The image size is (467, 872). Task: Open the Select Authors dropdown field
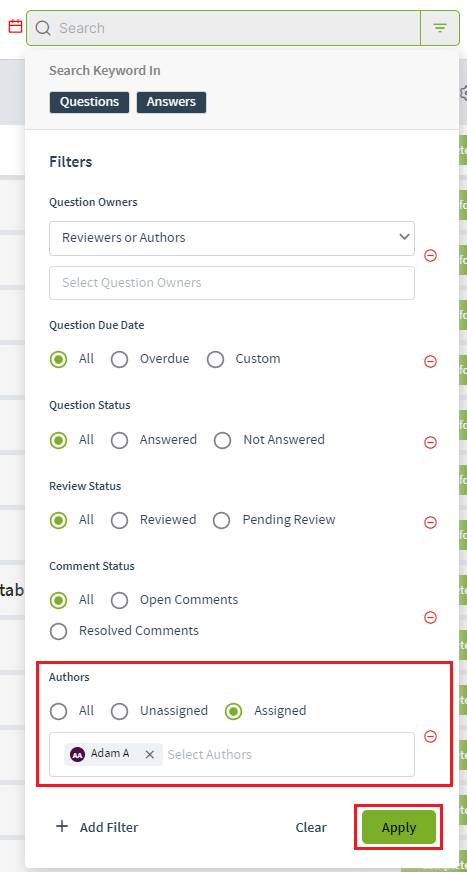click(x=232, y=754)
